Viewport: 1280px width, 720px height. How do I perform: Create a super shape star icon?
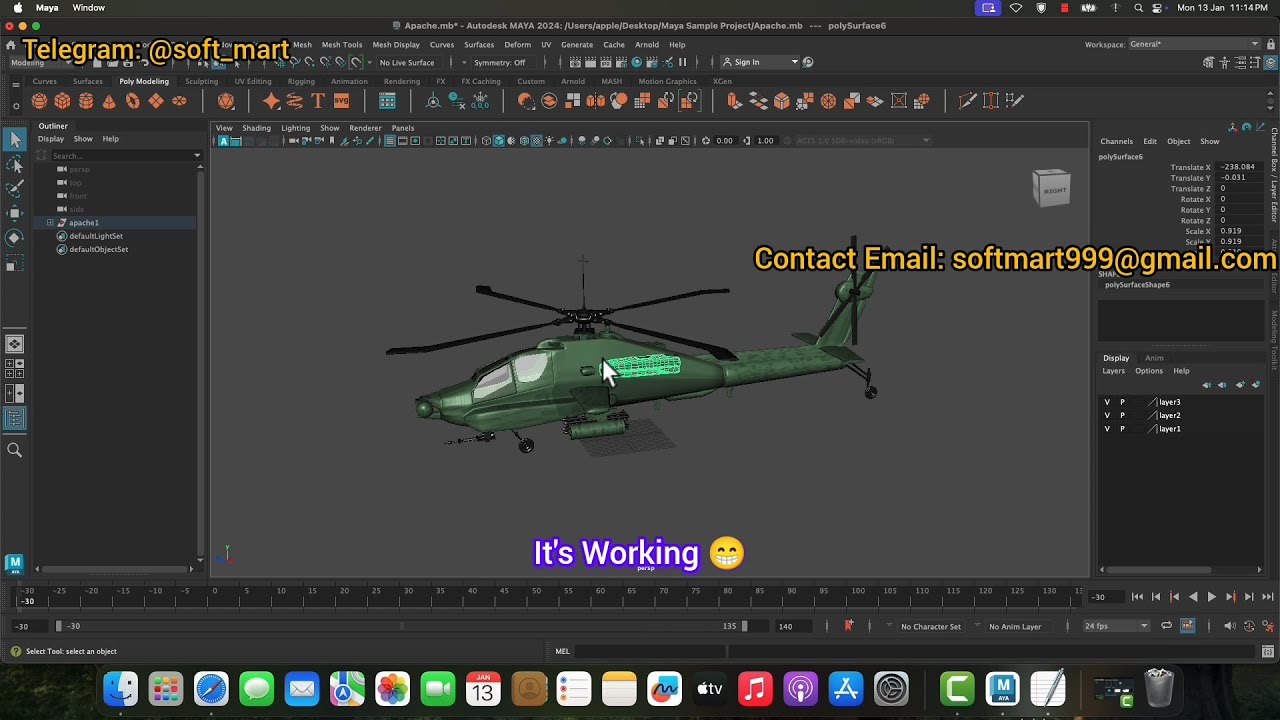[271, 101]
